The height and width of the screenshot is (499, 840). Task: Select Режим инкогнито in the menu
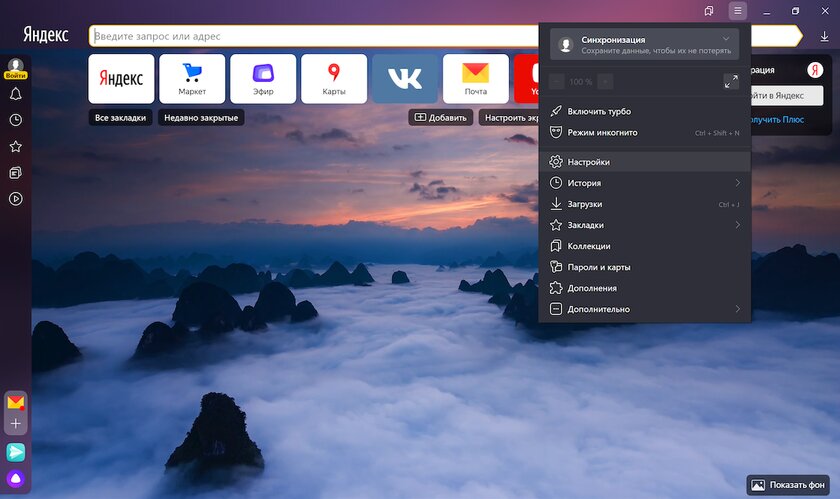[644, 132]
